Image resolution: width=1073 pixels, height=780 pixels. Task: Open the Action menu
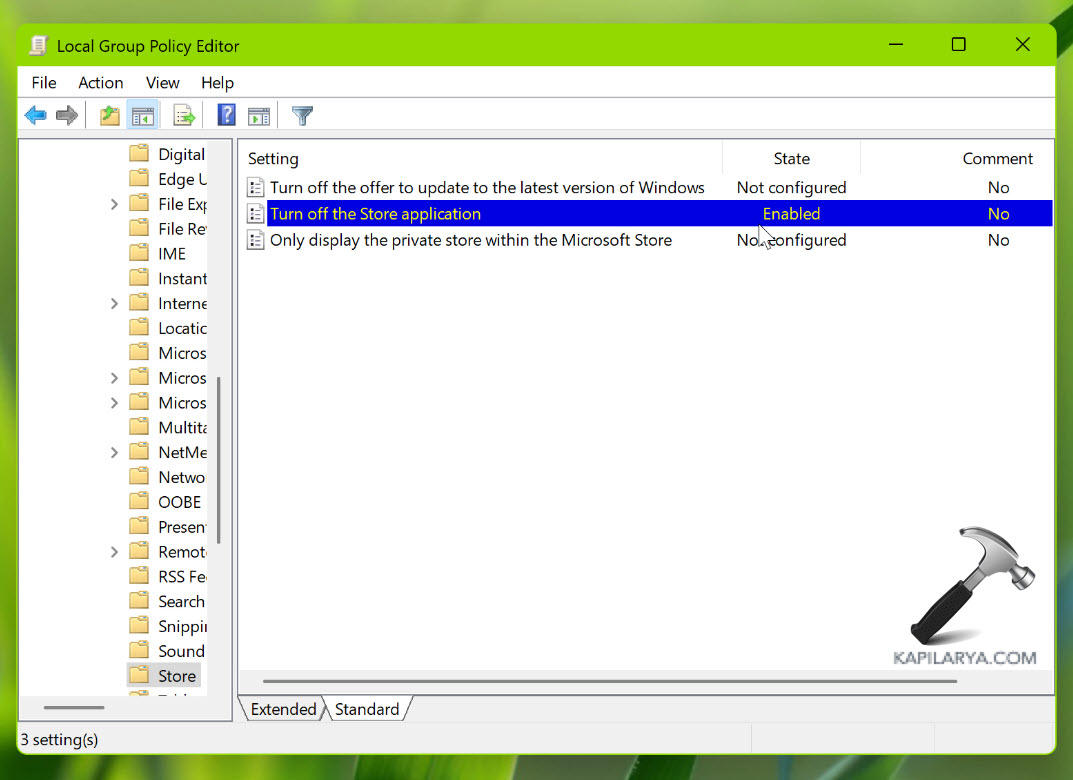coord(101,83)
